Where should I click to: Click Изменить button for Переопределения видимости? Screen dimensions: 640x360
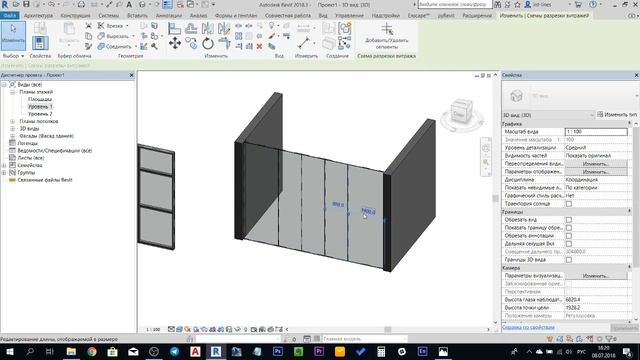coord(596,164)
